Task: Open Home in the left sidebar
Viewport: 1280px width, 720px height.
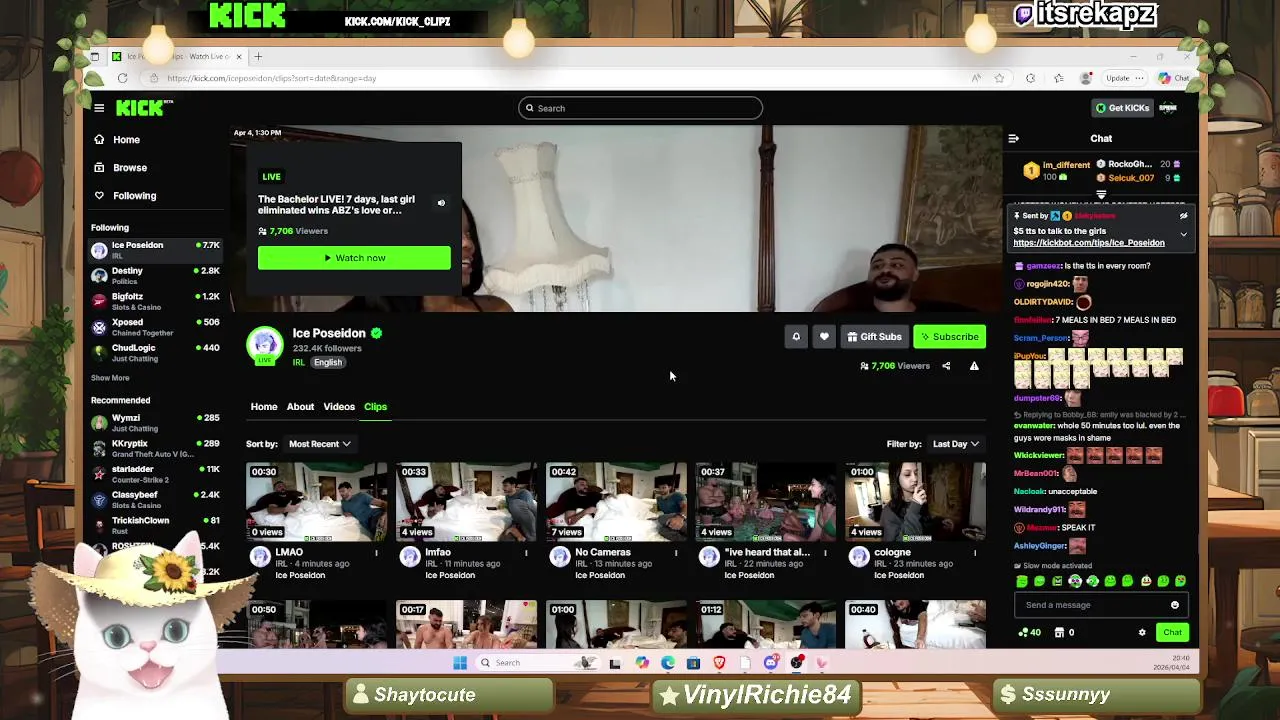Action: click(x=126, y=140)
